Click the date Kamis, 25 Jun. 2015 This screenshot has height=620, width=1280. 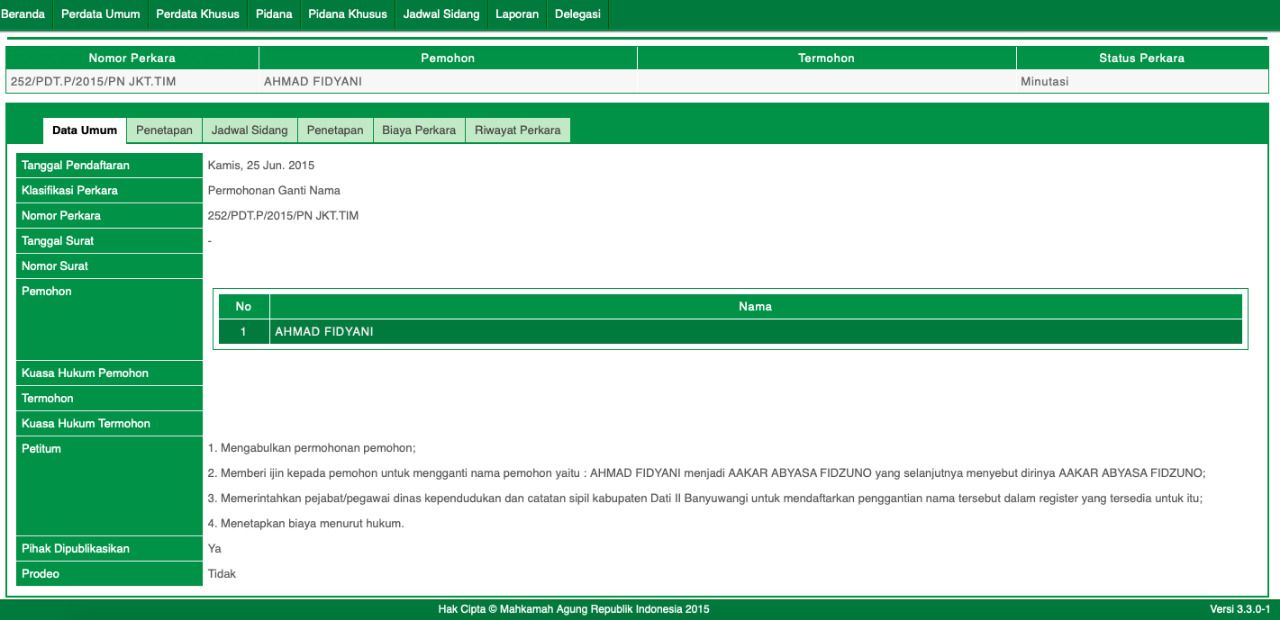point(261,165)
